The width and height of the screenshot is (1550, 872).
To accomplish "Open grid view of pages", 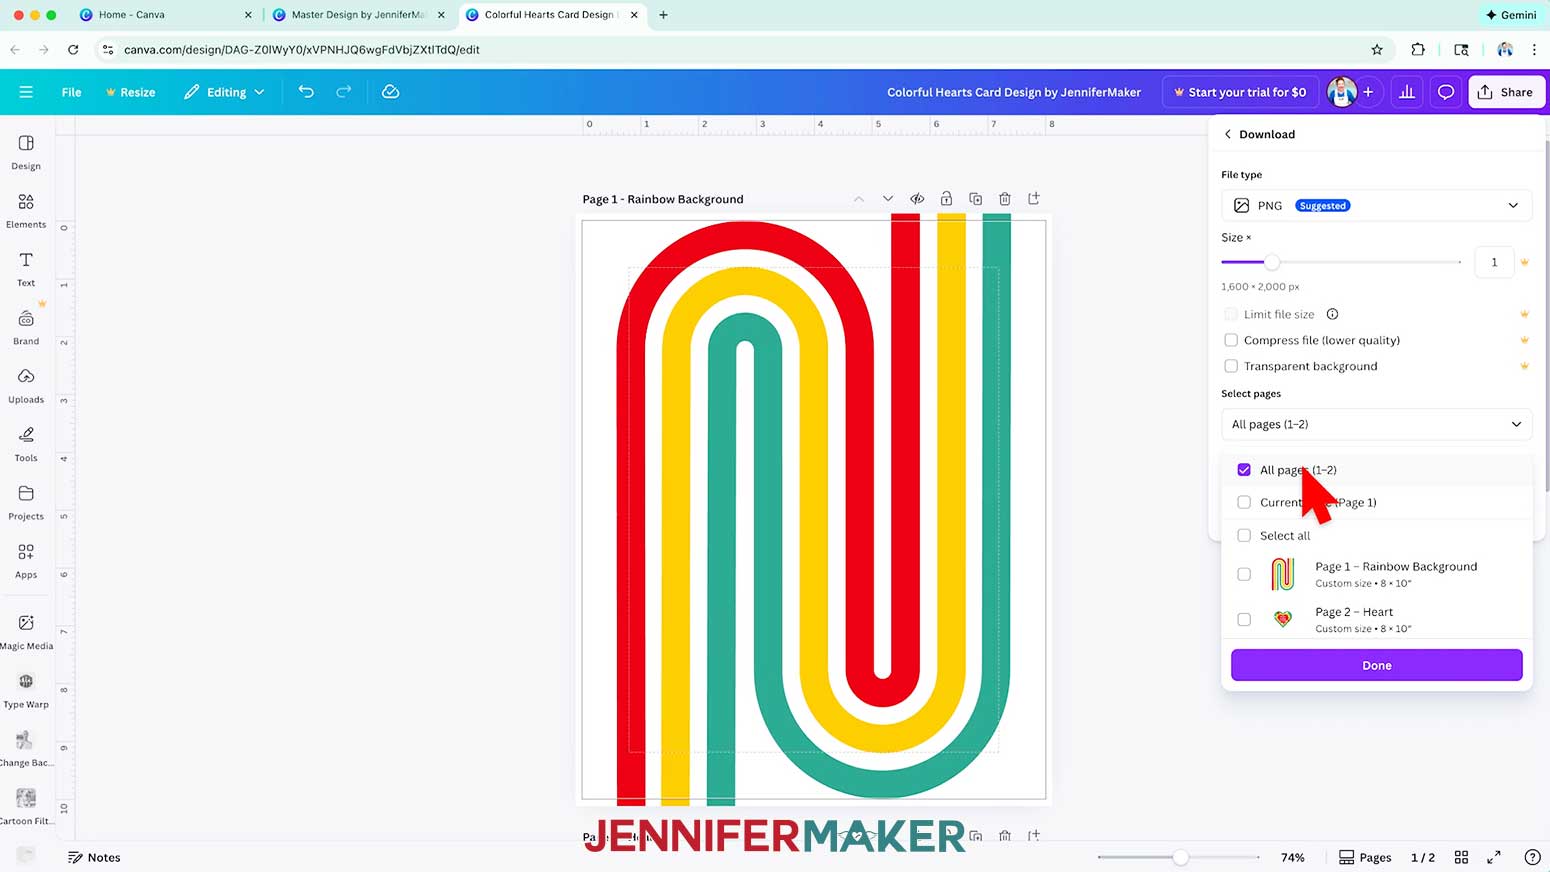I will tap(1461, 857).
